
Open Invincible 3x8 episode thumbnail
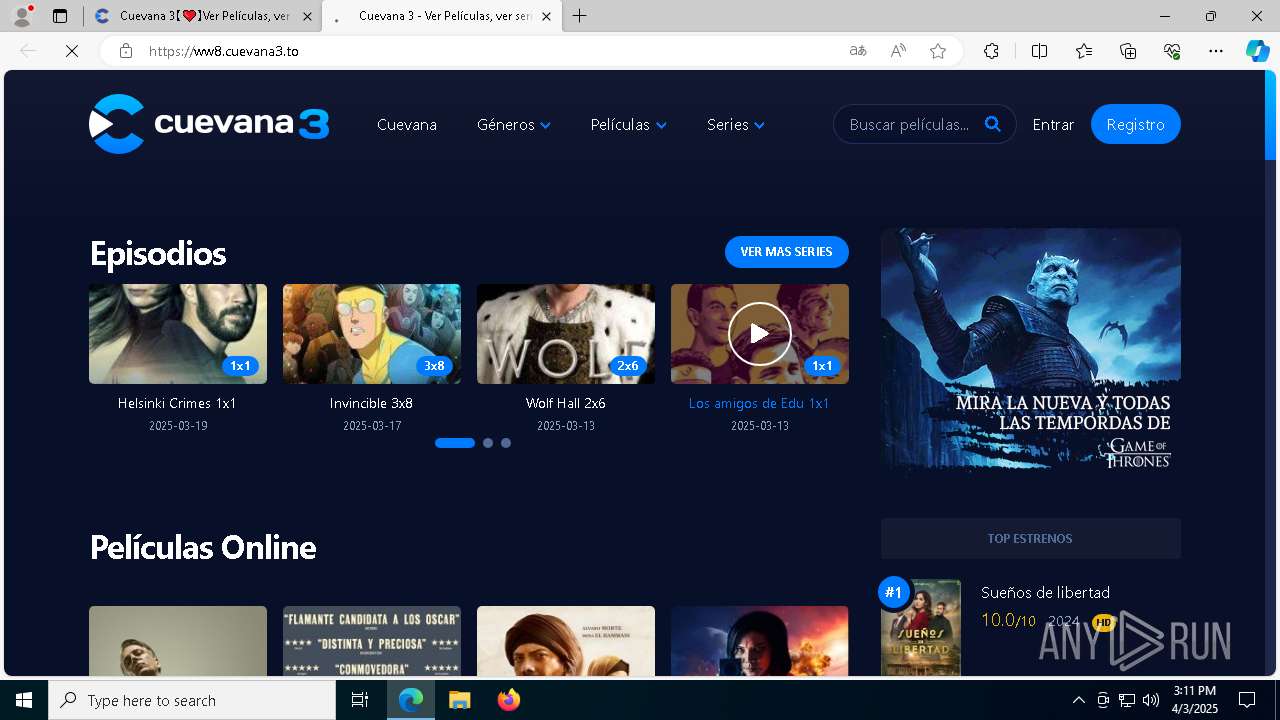tap(372, 334)
